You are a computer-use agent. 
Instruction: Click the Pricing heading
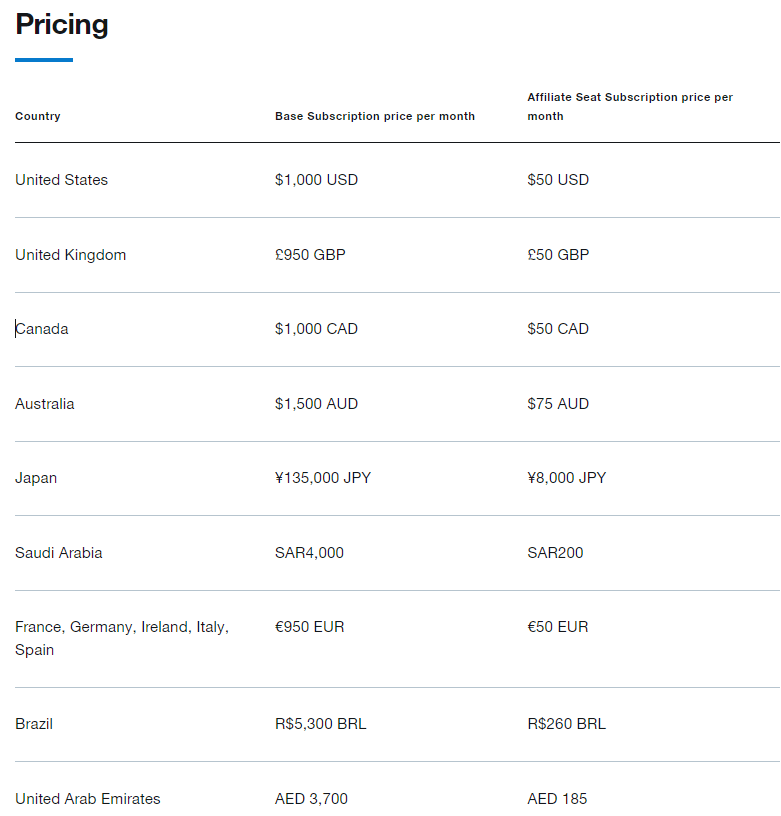[x=62, y=25]
